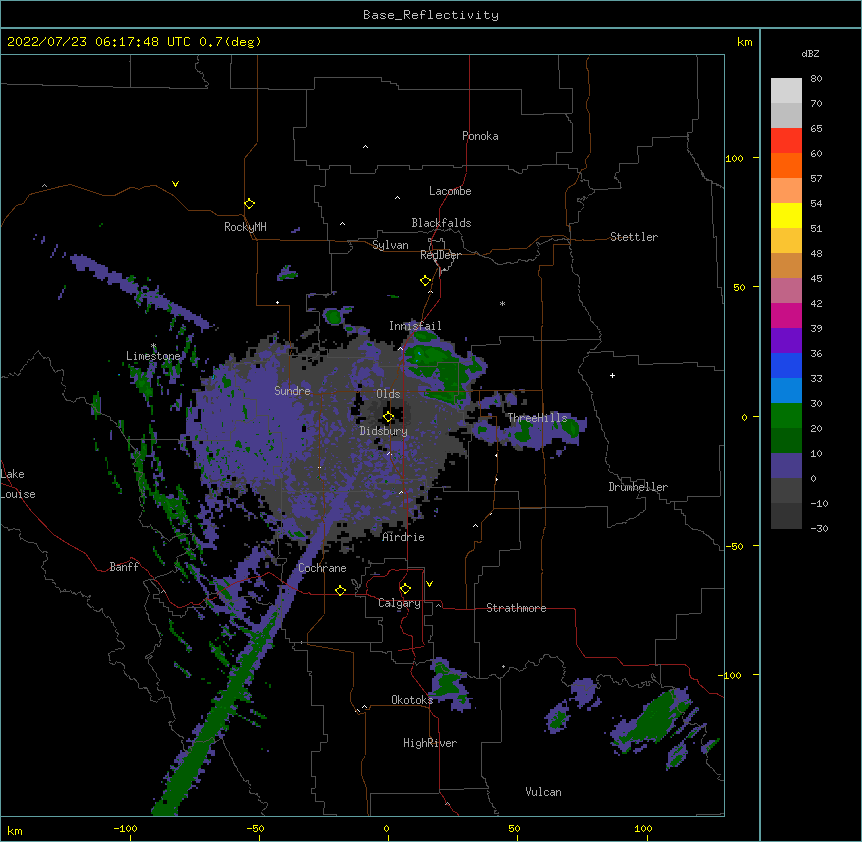The image size is (862, 842).
Task: Select the red 60-65 dBZ legend swatch
Action: pyautogui.click(x=786, y=140)
